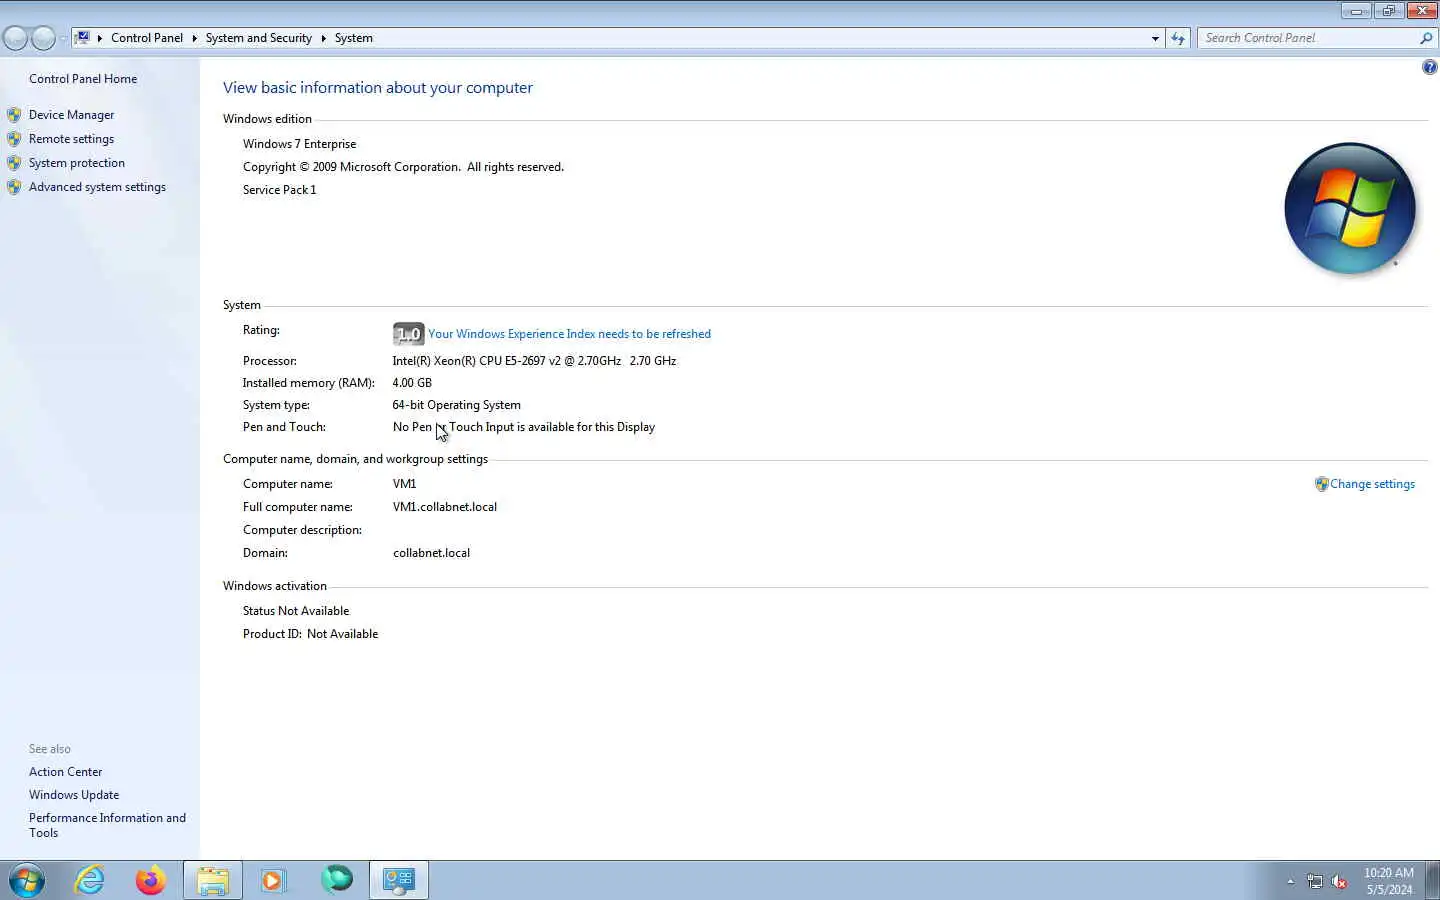Open the help question mark icon

click(1429, 67)
